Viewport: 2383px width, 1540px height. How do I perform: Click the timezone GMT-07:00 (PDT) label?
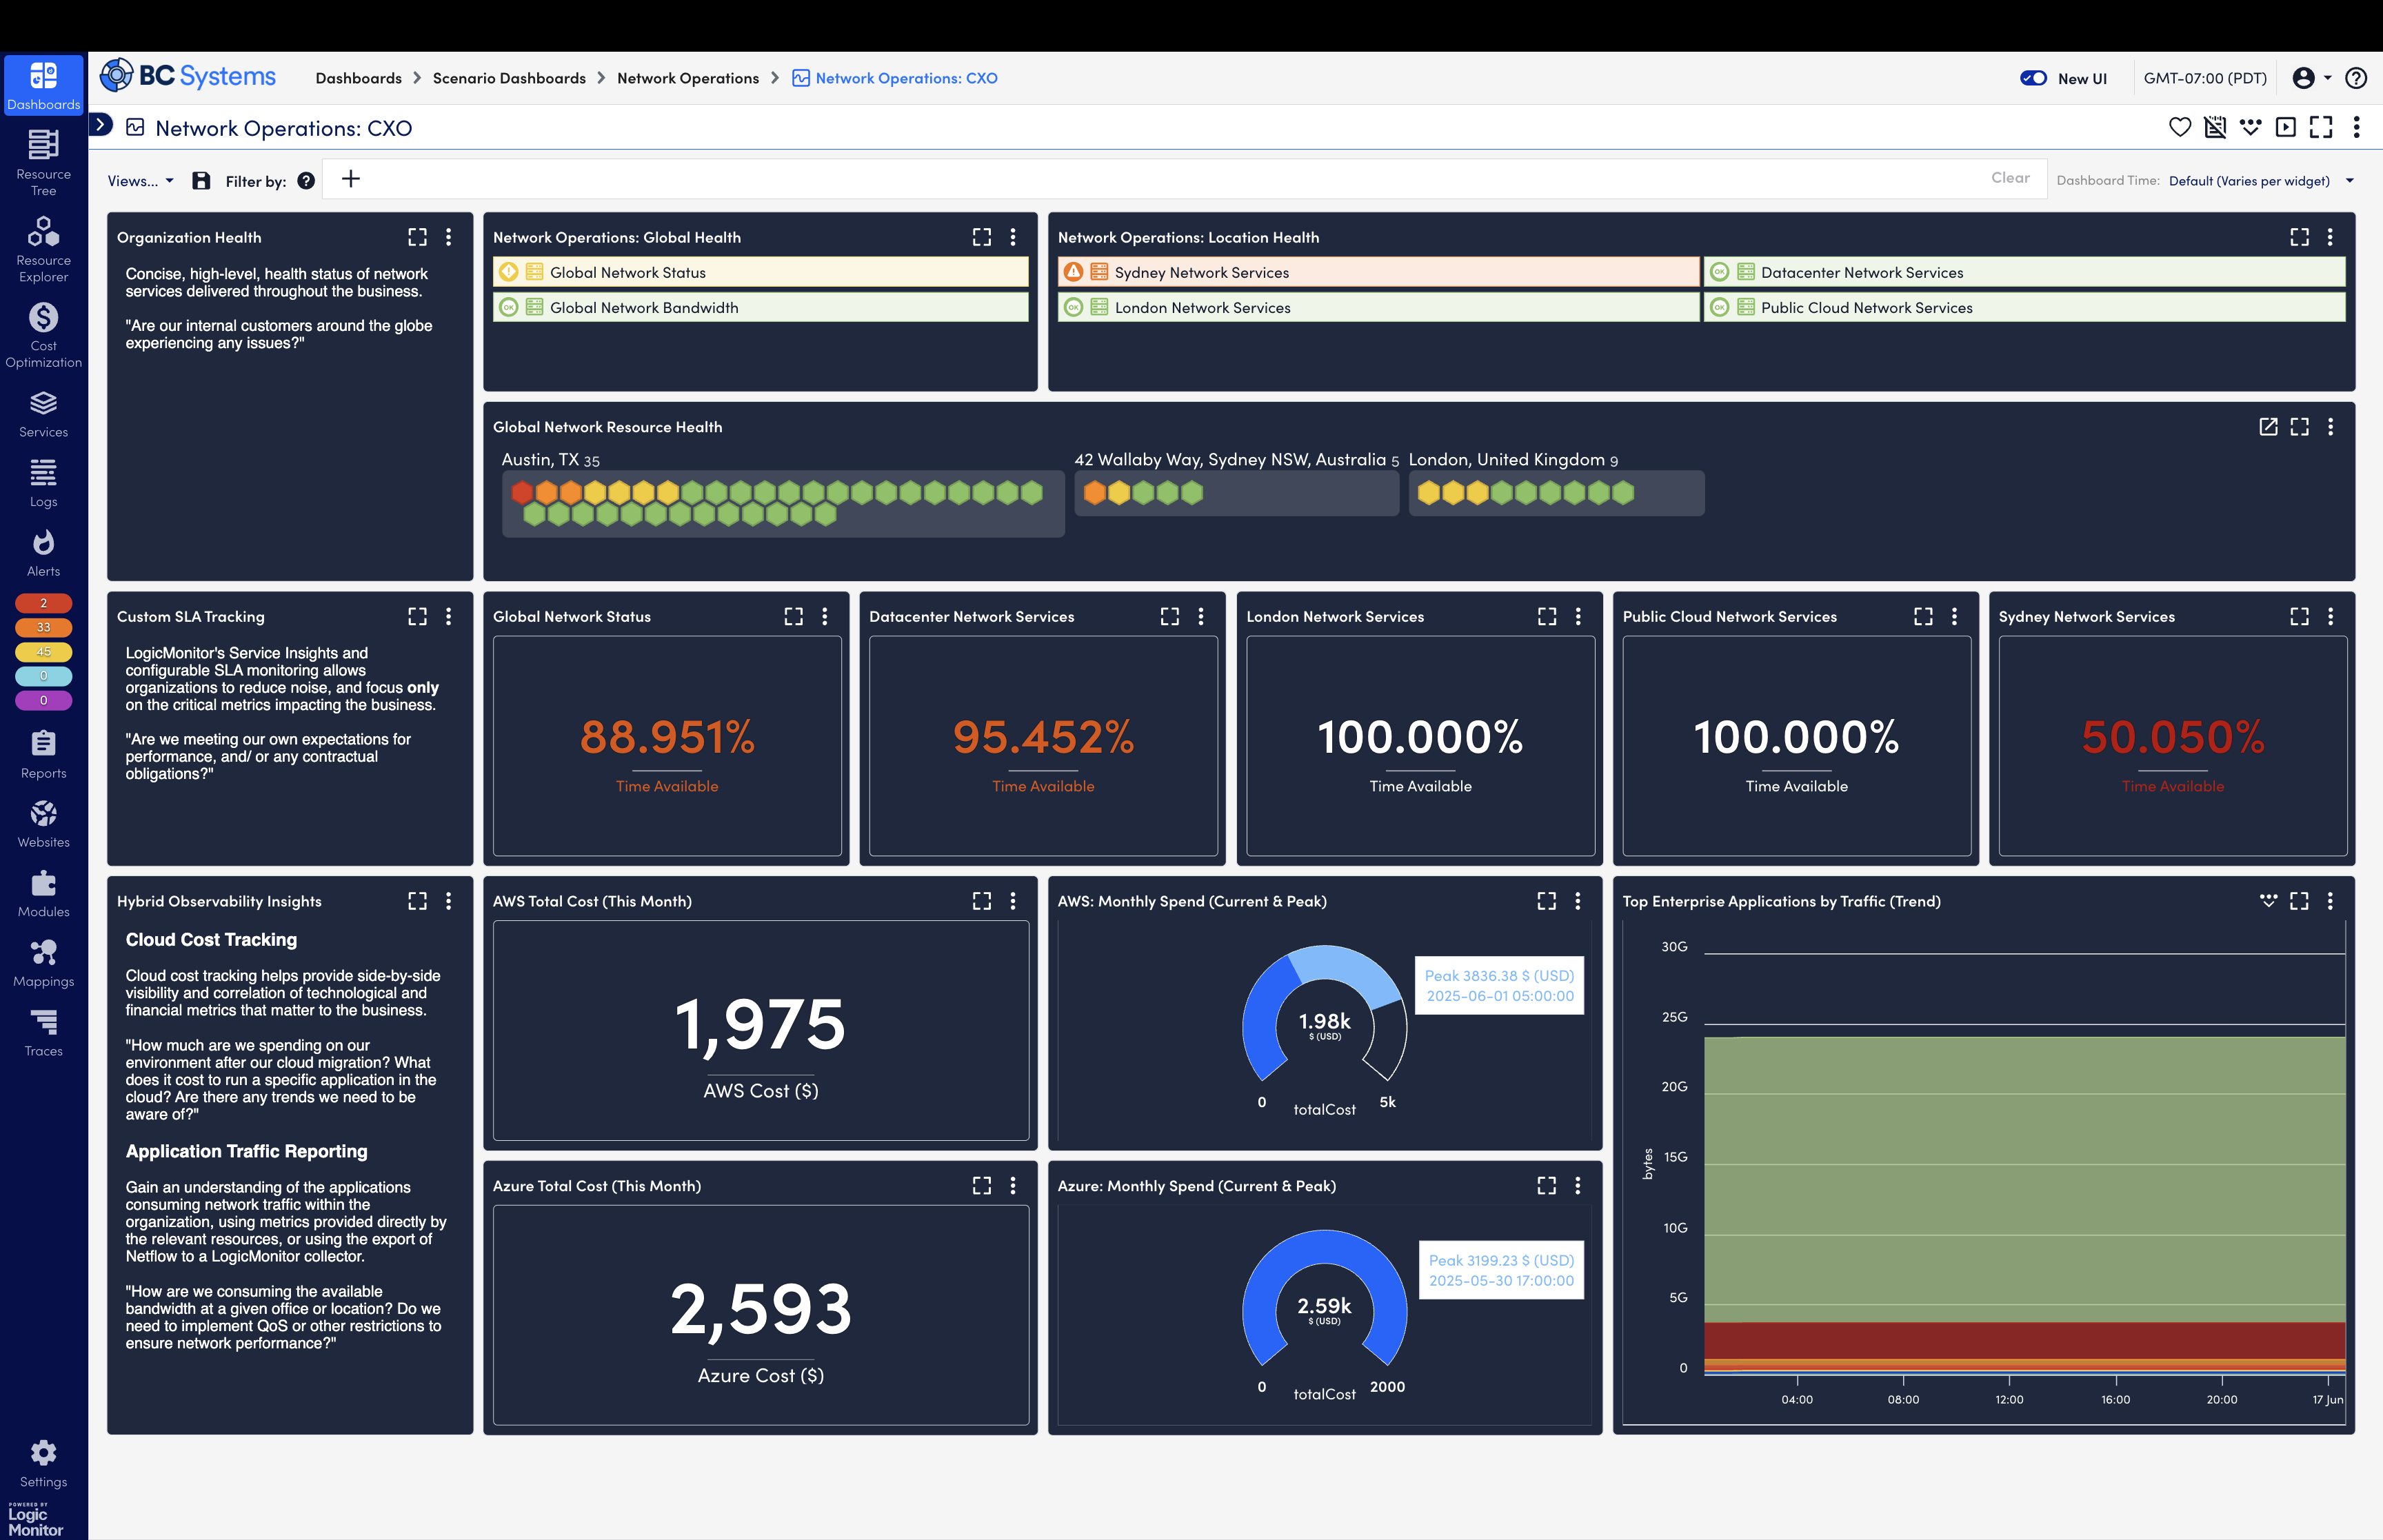[2205, 78]
